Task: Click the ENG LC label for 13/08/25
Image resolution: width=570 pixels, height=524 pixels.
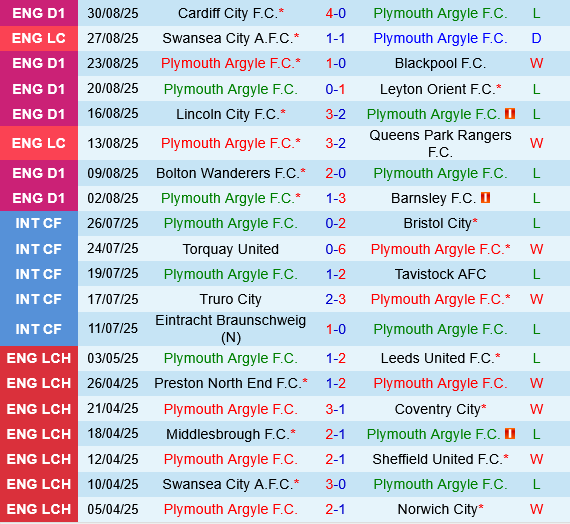Action: [39, 143]
